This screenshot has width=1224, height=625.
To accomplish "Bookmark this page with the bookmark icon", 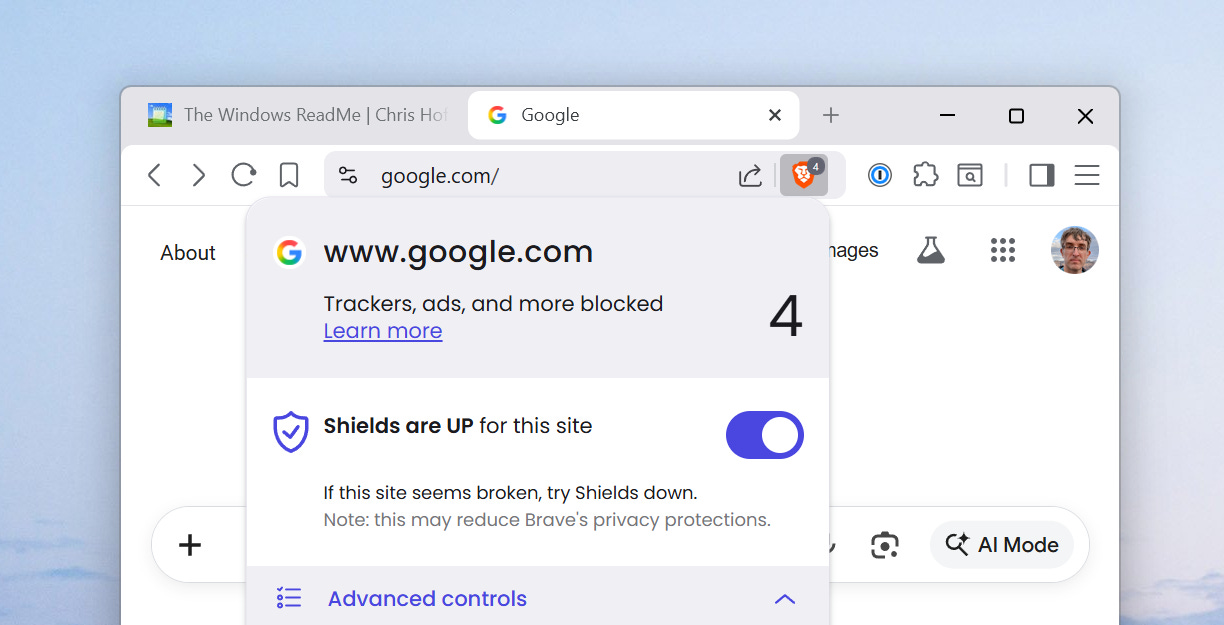I will tap(289, 175).
